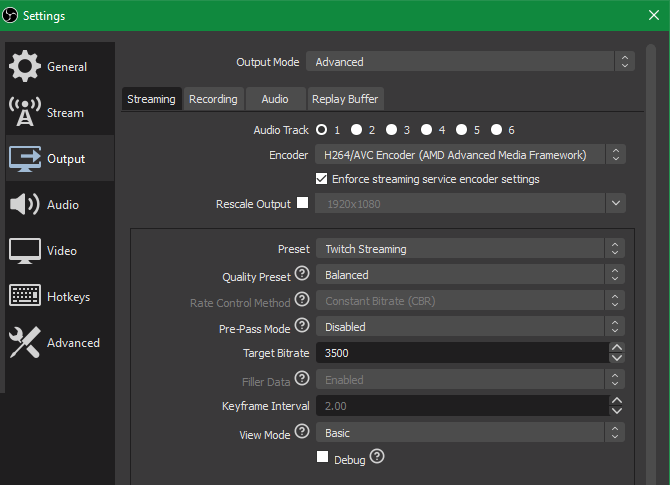Enable the Rescale Output checkbox

click(303, 203)
